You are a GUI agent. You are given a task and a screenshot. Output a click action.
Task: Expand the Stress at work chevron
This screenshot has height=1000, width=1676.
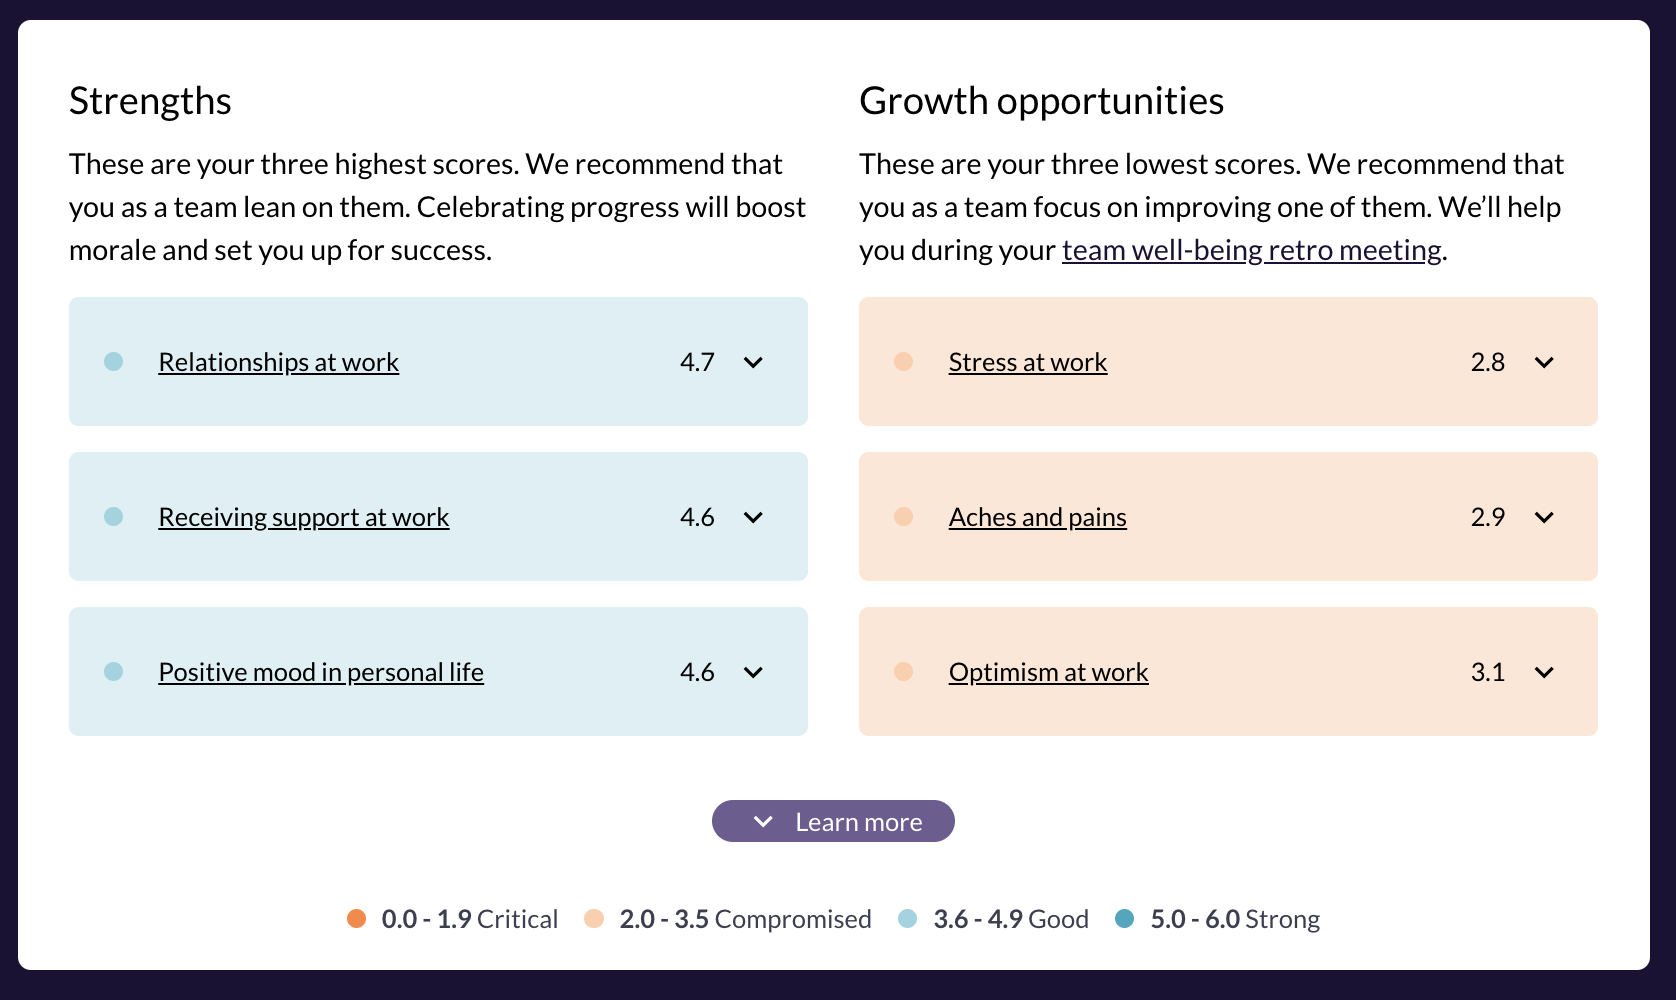[1544, 362]
